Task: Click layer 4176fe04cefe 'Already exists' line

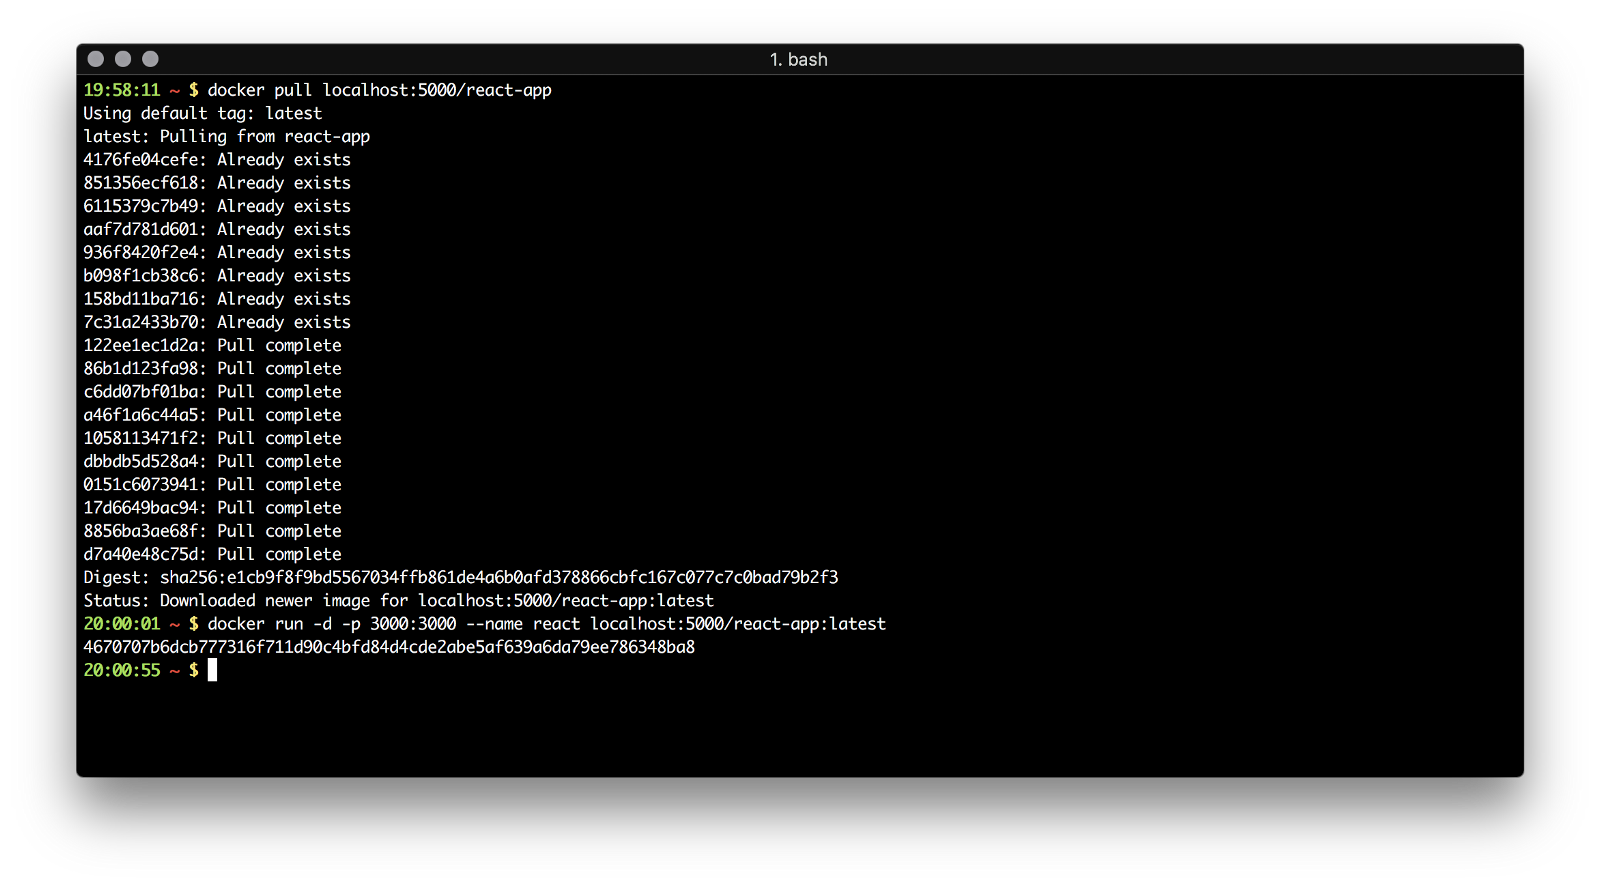Action: [217, 160]
